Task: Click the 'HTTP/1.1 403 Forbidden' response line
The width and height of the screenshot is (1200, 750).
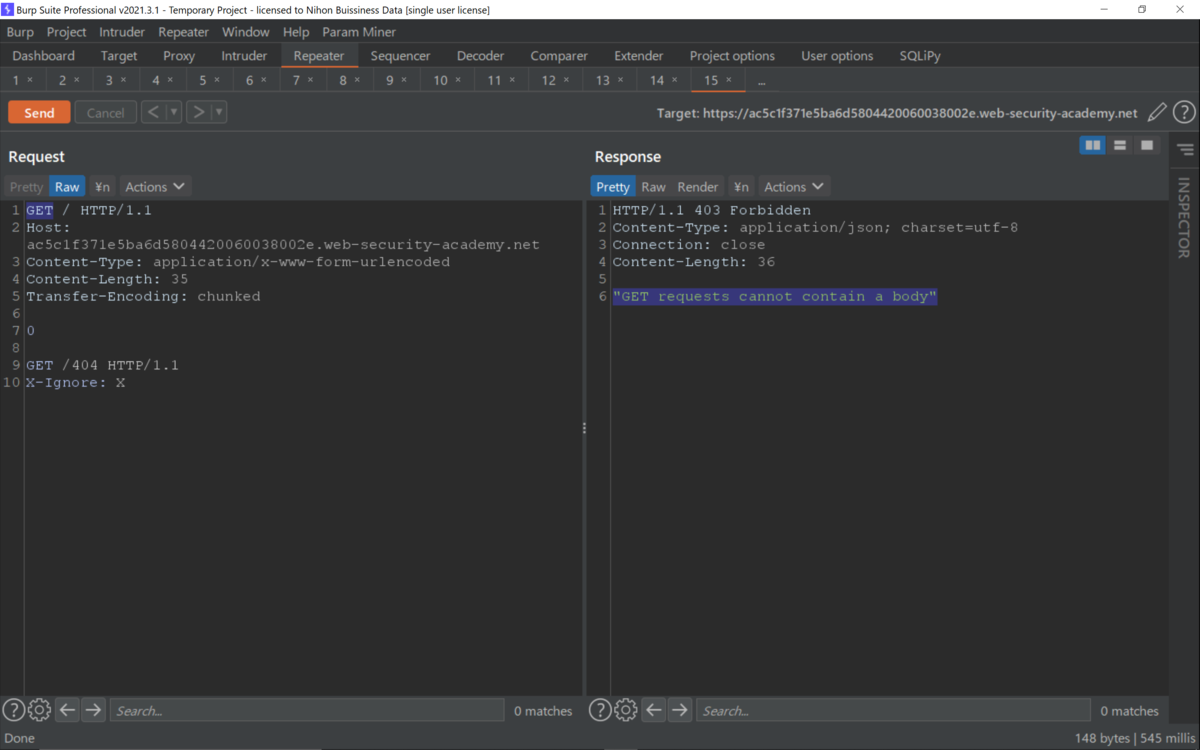Action: (712, 210)
